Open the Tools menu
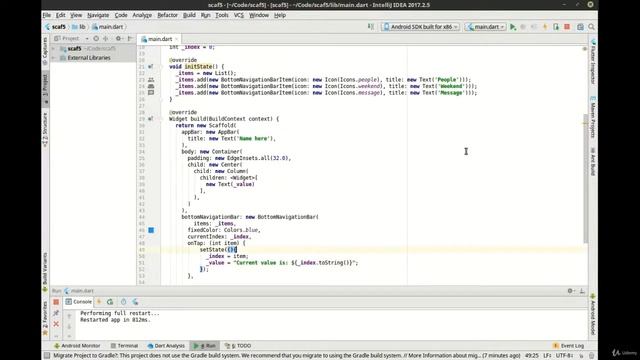The image size is (640, 360). (x=222, y=15)
